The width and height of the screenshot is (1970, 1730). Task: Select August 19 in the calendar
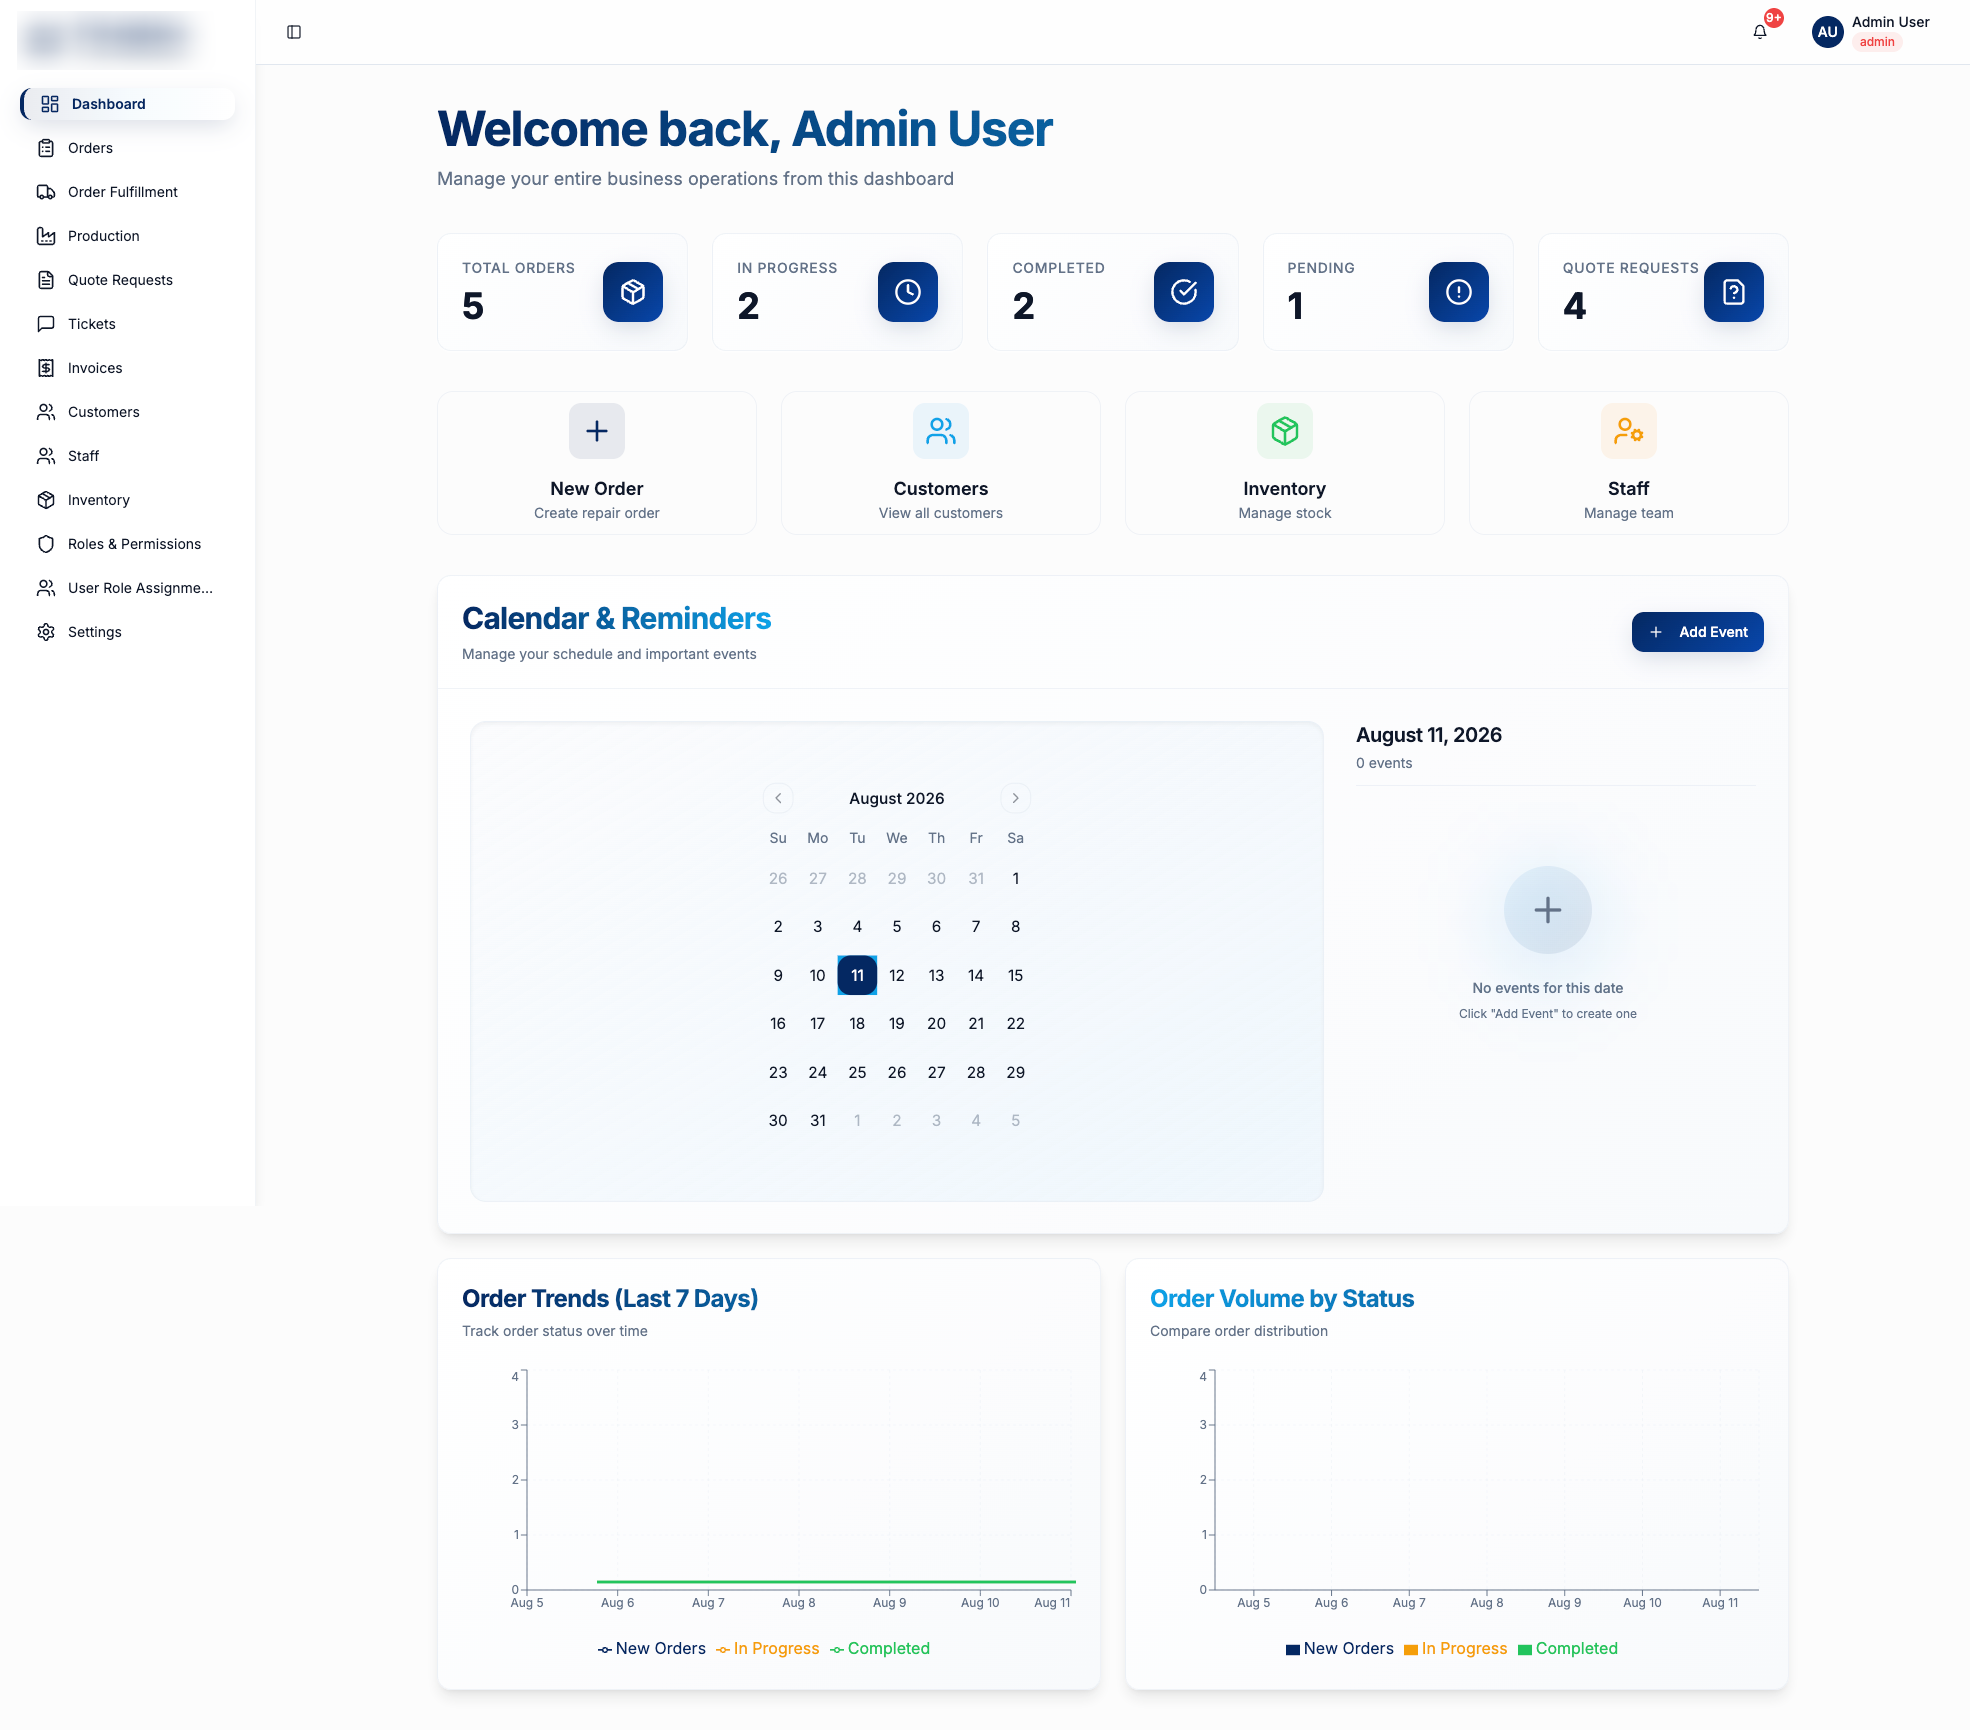(x=897, y=1023)
